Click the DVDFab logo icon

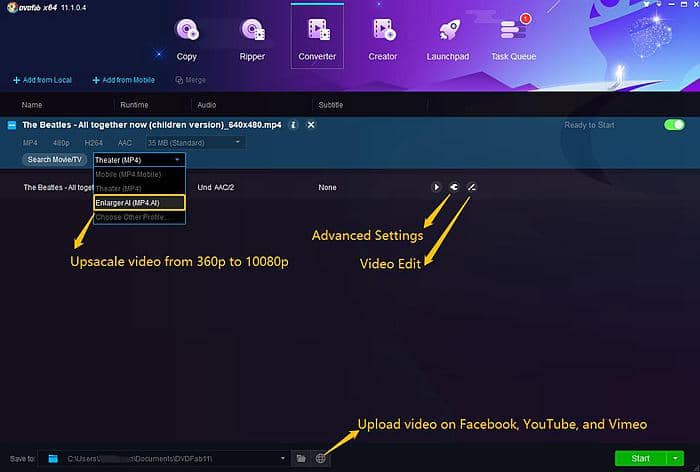[x=12, y=7]
